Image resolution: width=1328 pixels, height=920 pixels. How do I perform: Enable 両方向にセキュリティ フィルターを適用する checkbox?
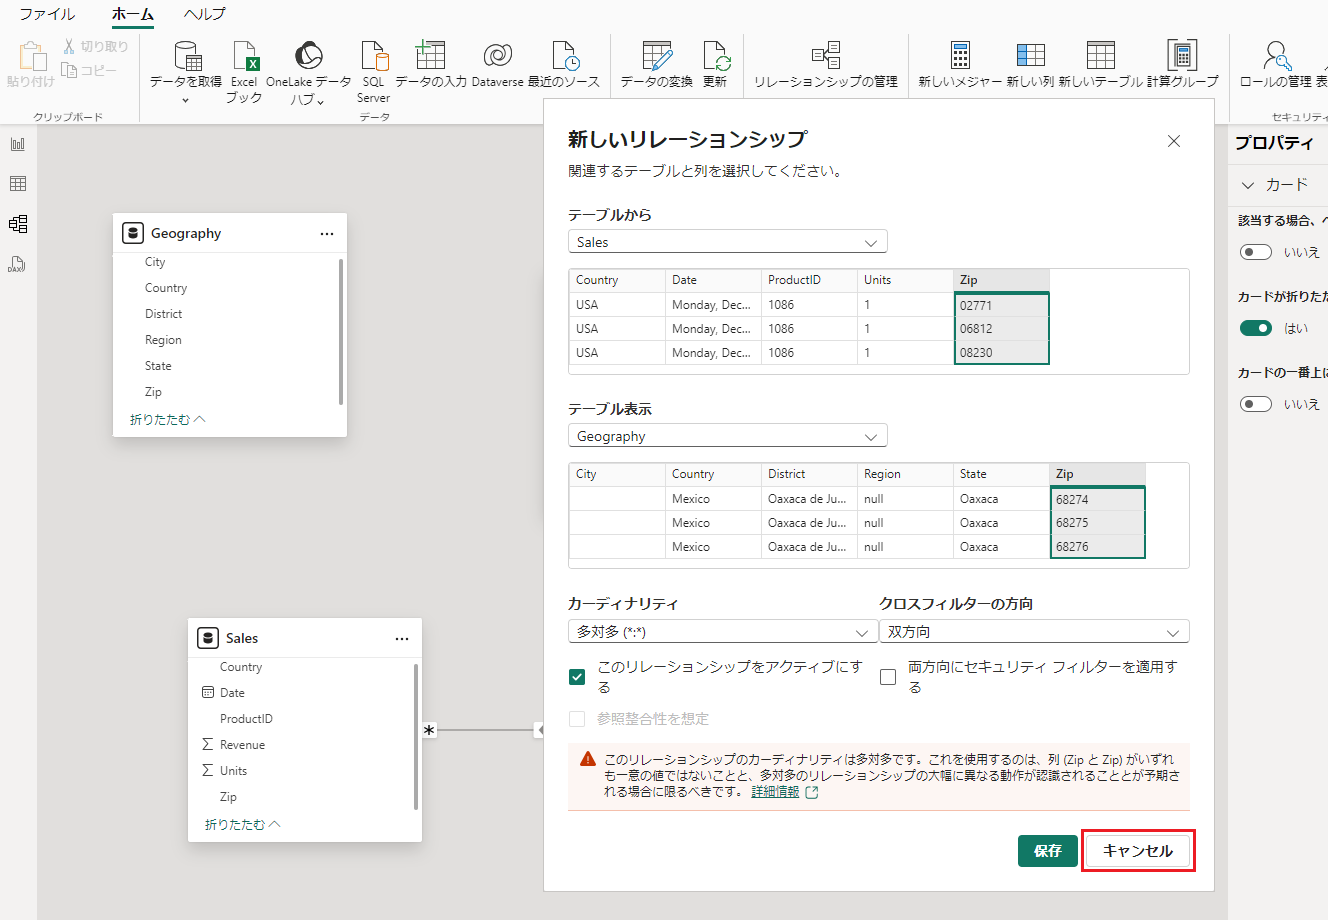click(888, 677)
